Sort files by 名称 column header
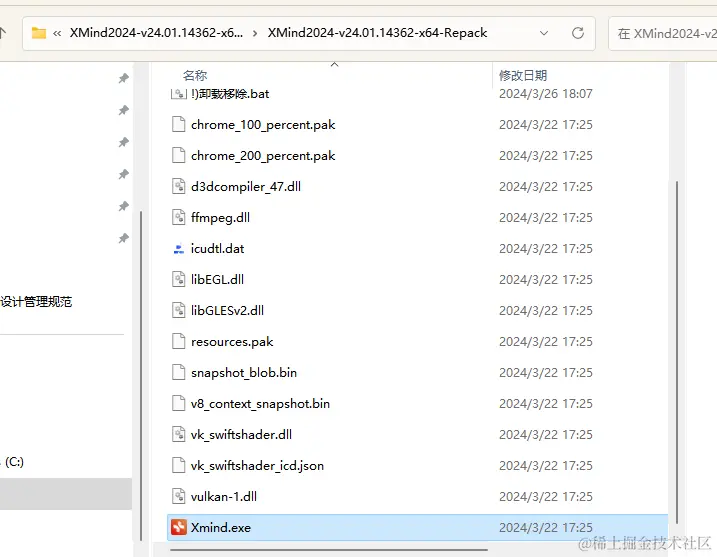 [195, 75]
